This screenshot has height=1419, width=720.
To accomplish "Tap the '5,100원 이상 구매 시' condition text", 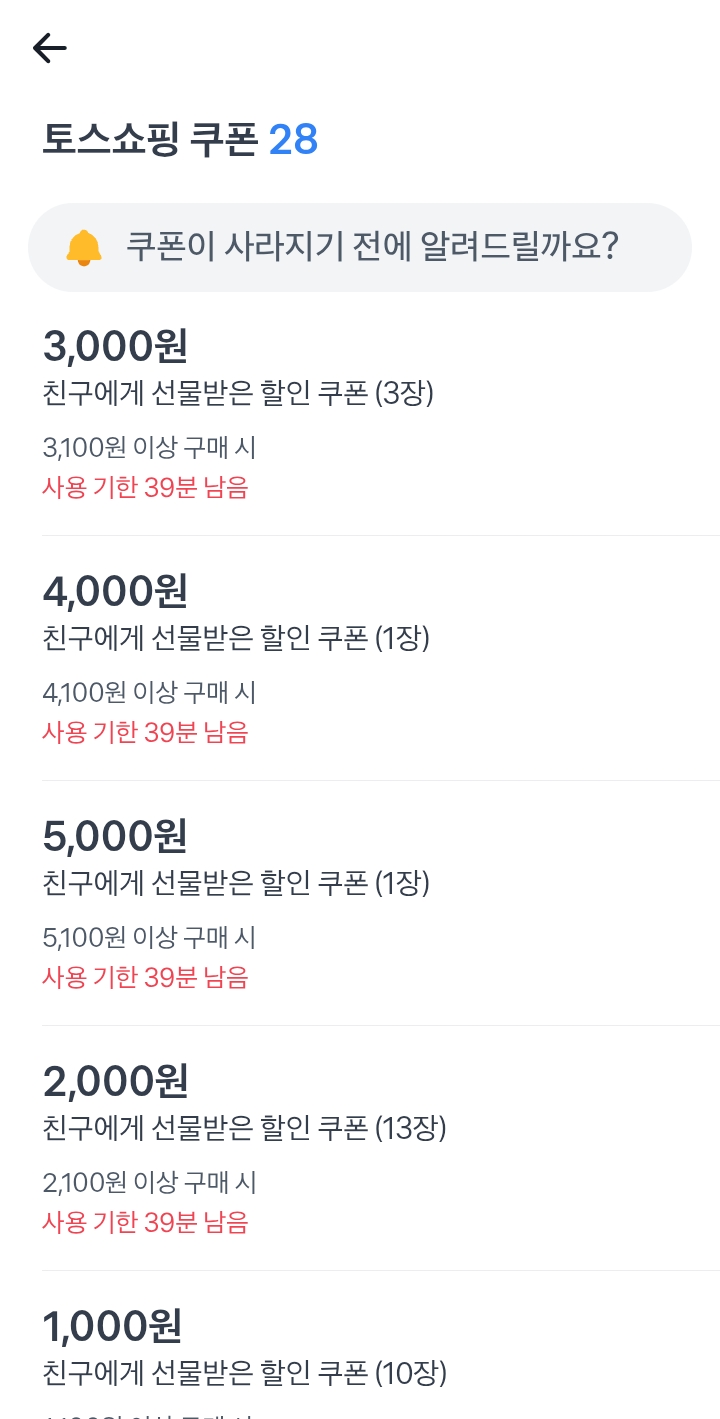I will (x=150, y=937).
